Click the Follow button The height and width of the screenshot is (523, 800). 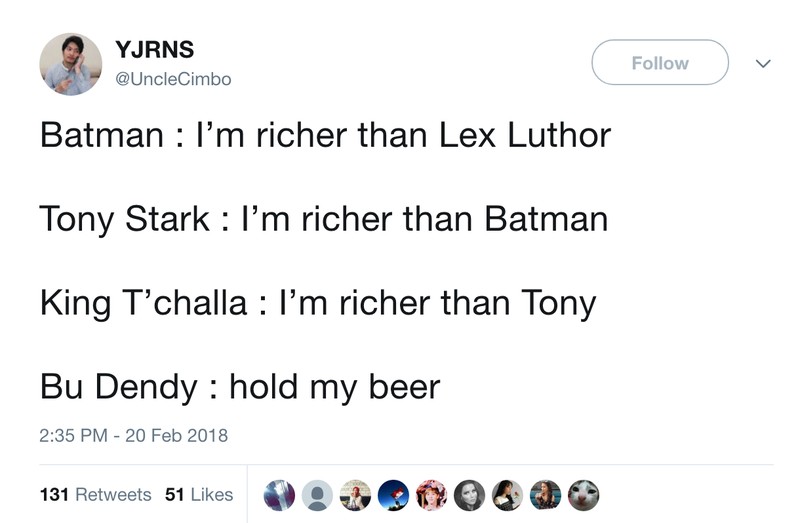(x=660, y=63)
